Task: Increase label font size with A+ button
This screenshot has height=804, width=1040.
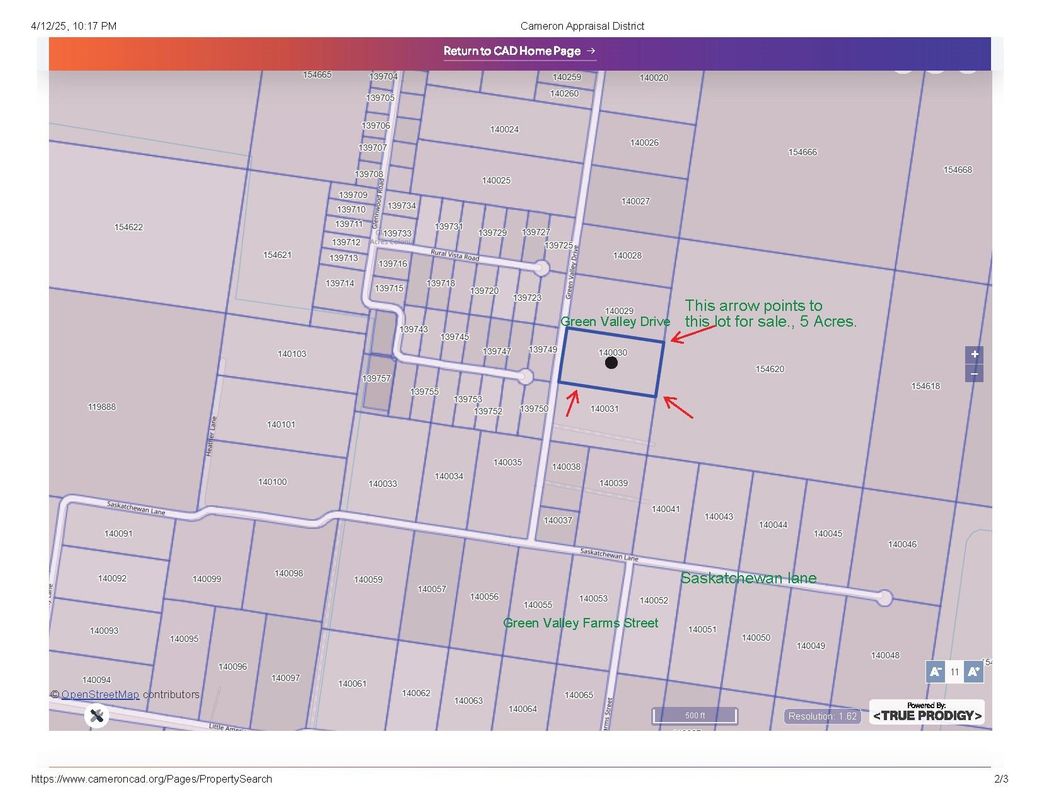Action: (973, 672)
